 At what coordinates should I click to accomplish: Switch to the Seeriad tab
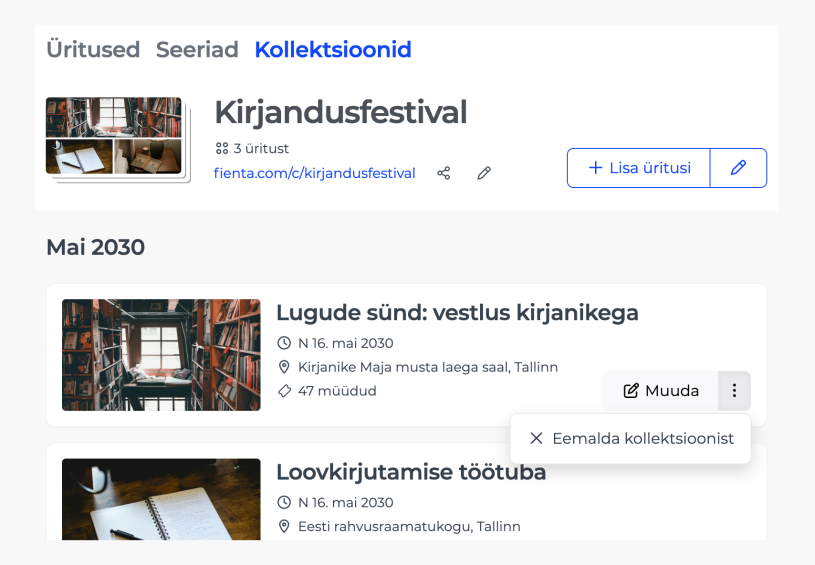[x=197, y=50]
